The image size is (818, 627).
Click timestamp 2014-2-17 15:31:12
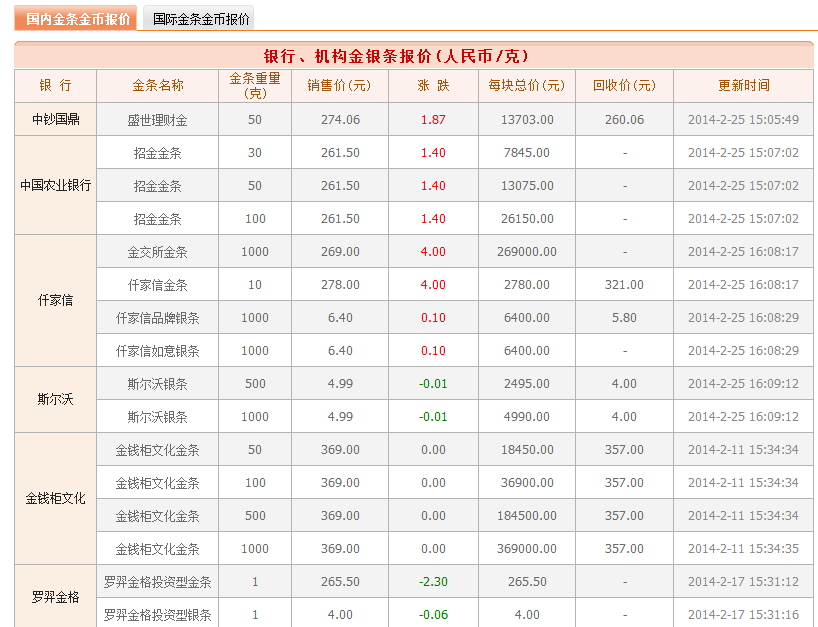(743, 582)
